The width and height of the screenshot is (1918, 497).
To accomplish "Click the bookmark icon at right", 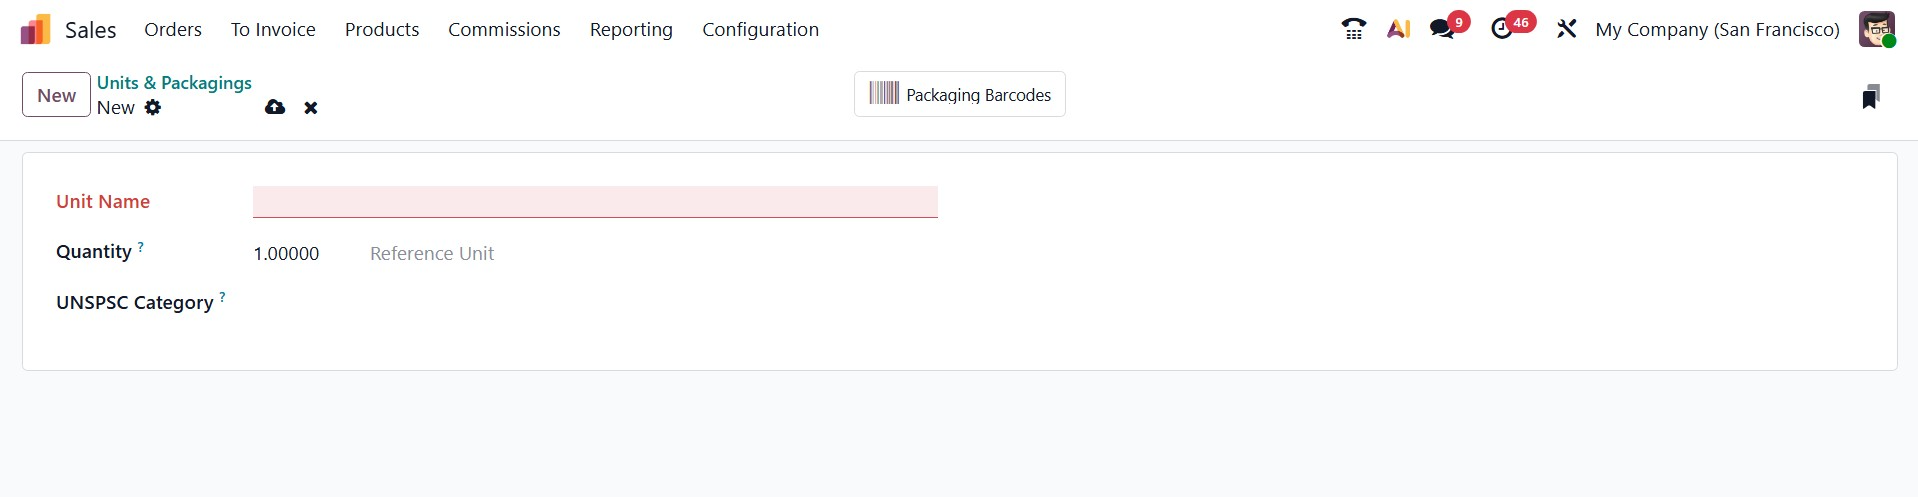I will click(1870, 96).
